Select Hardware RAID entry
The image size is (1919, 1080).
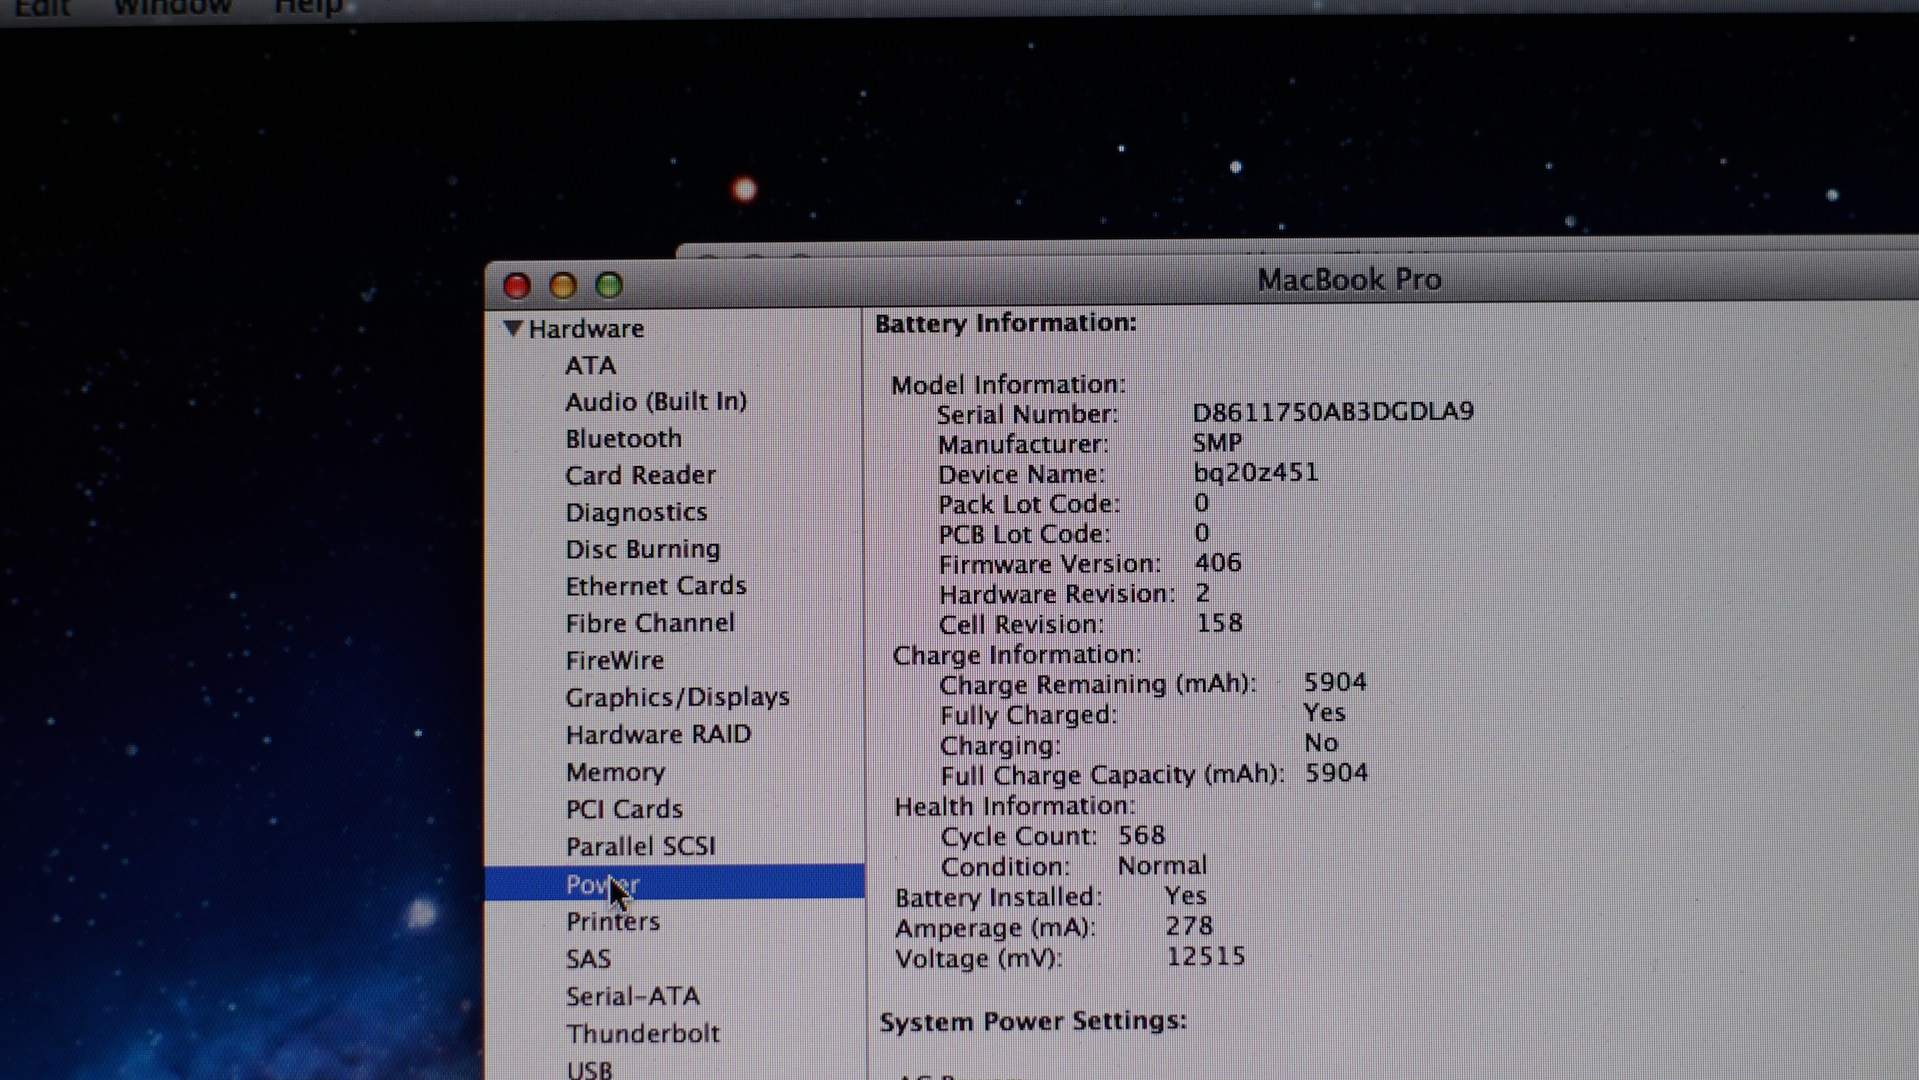click(x=658, y=735)
